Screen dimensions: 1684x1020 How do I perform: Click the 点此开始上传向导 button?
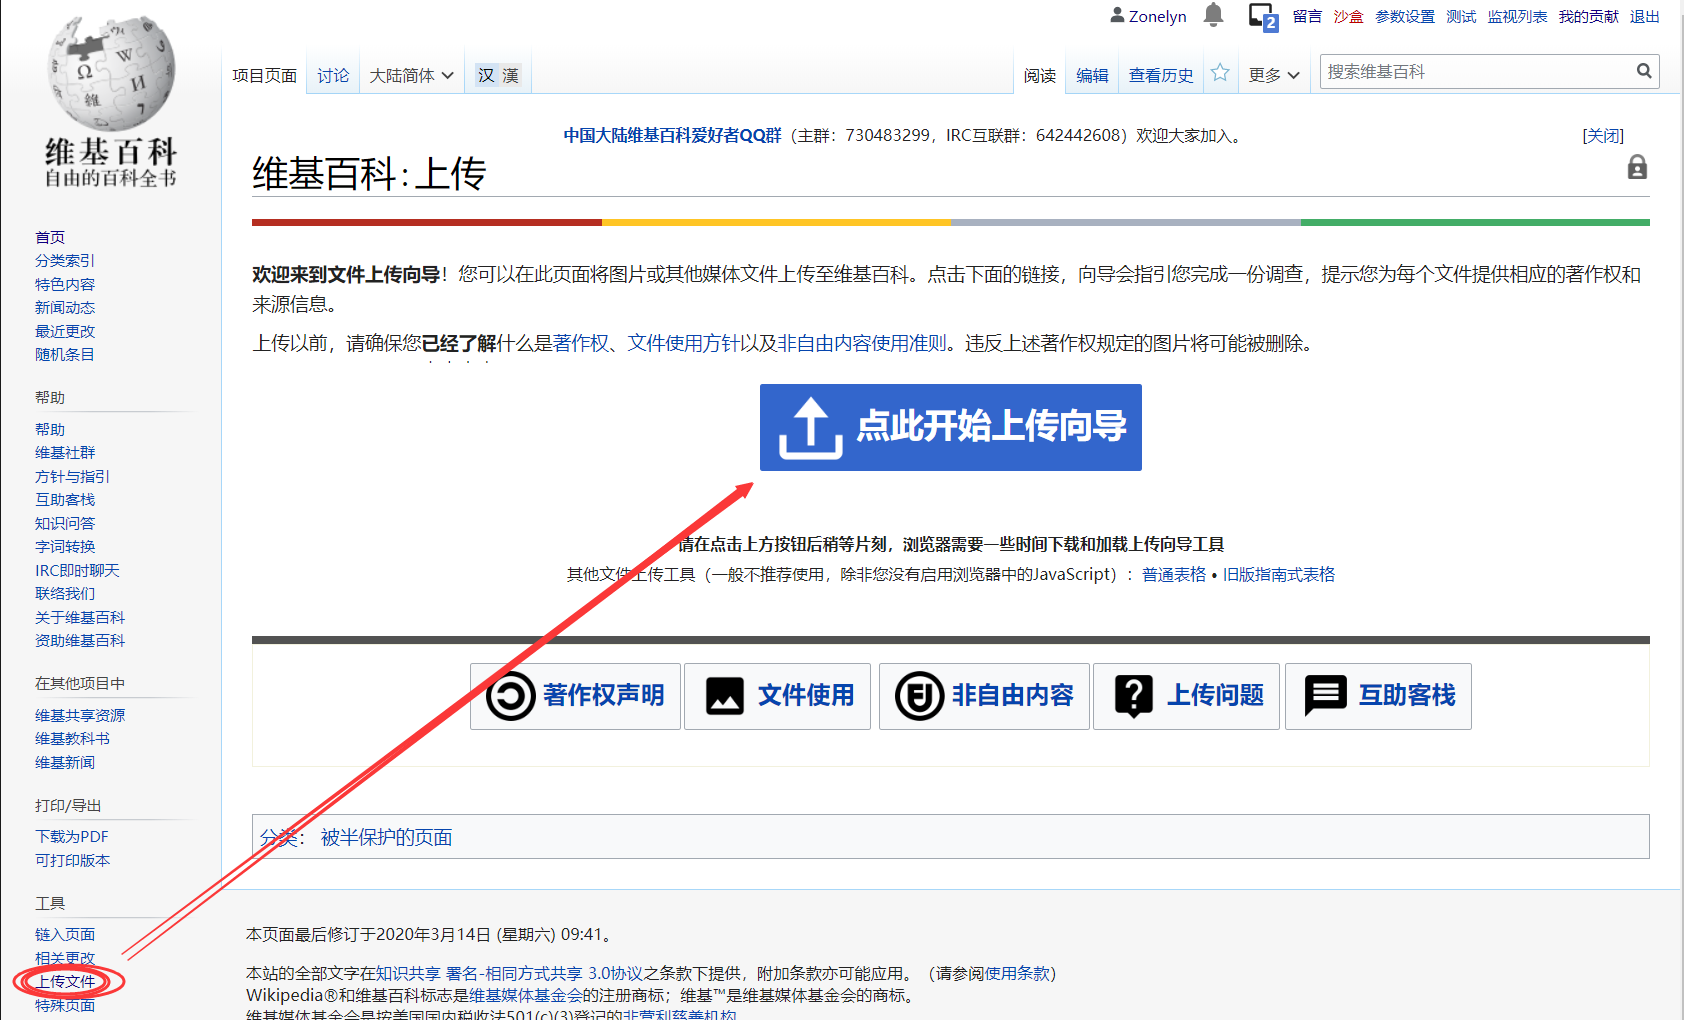(951, 427)
